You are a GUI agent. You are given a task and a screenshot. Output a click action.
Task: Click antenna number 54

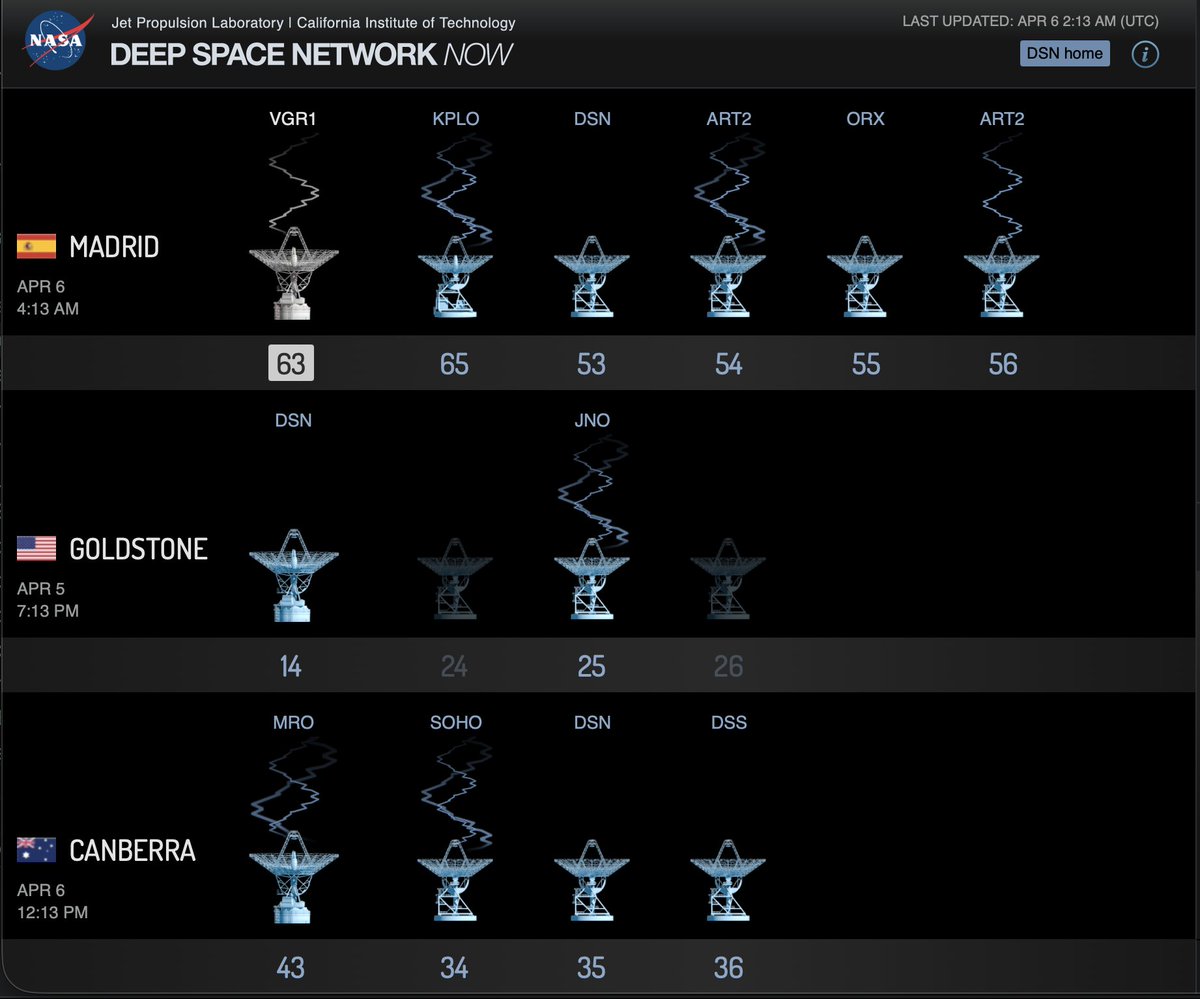pyautogui.click(x=728, y=364)
